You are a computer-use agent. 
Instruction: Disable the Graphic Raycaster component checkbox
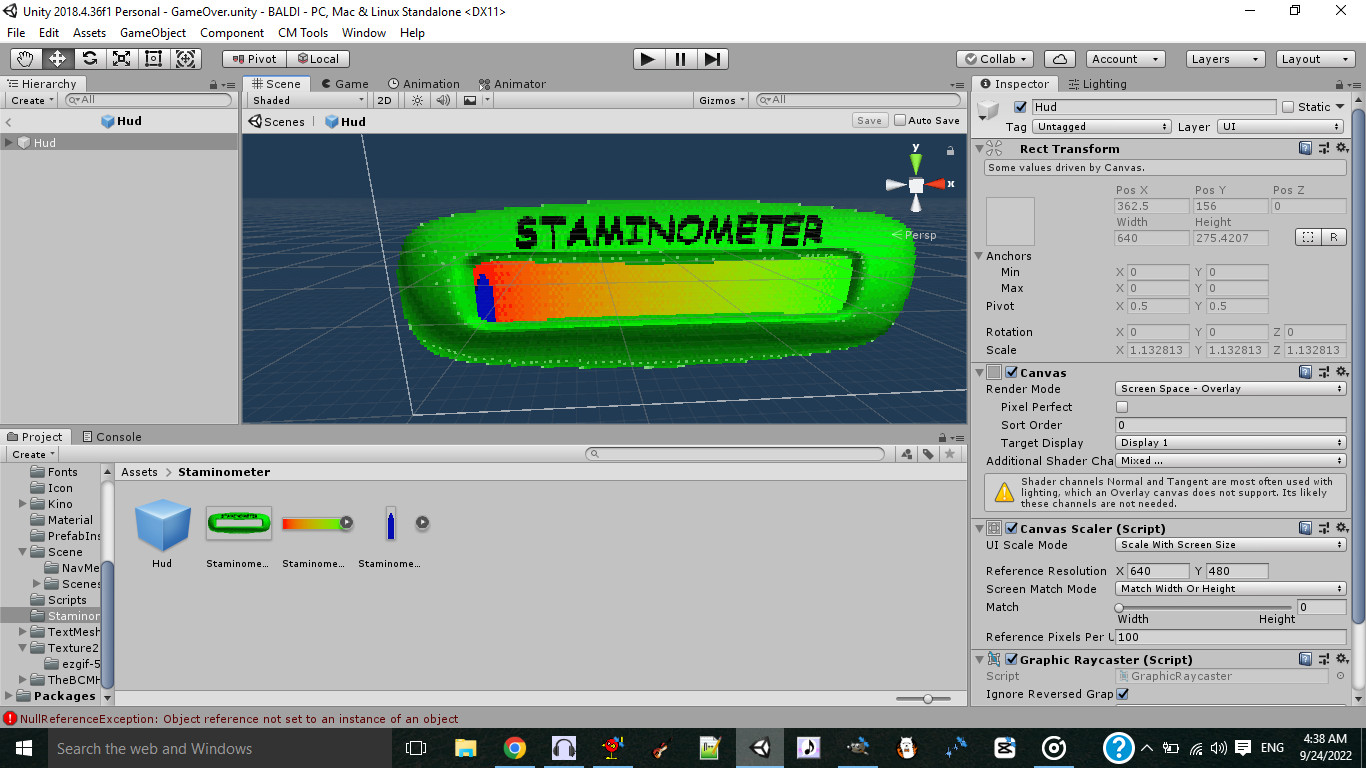pos(1011,660)
